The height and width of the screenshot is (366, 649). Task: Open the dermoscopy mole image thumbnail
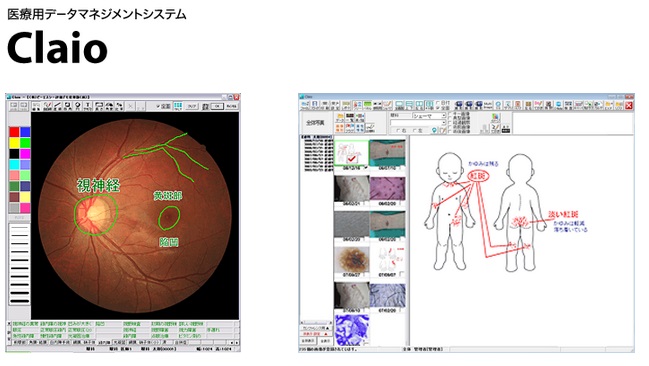click(352, 260)
